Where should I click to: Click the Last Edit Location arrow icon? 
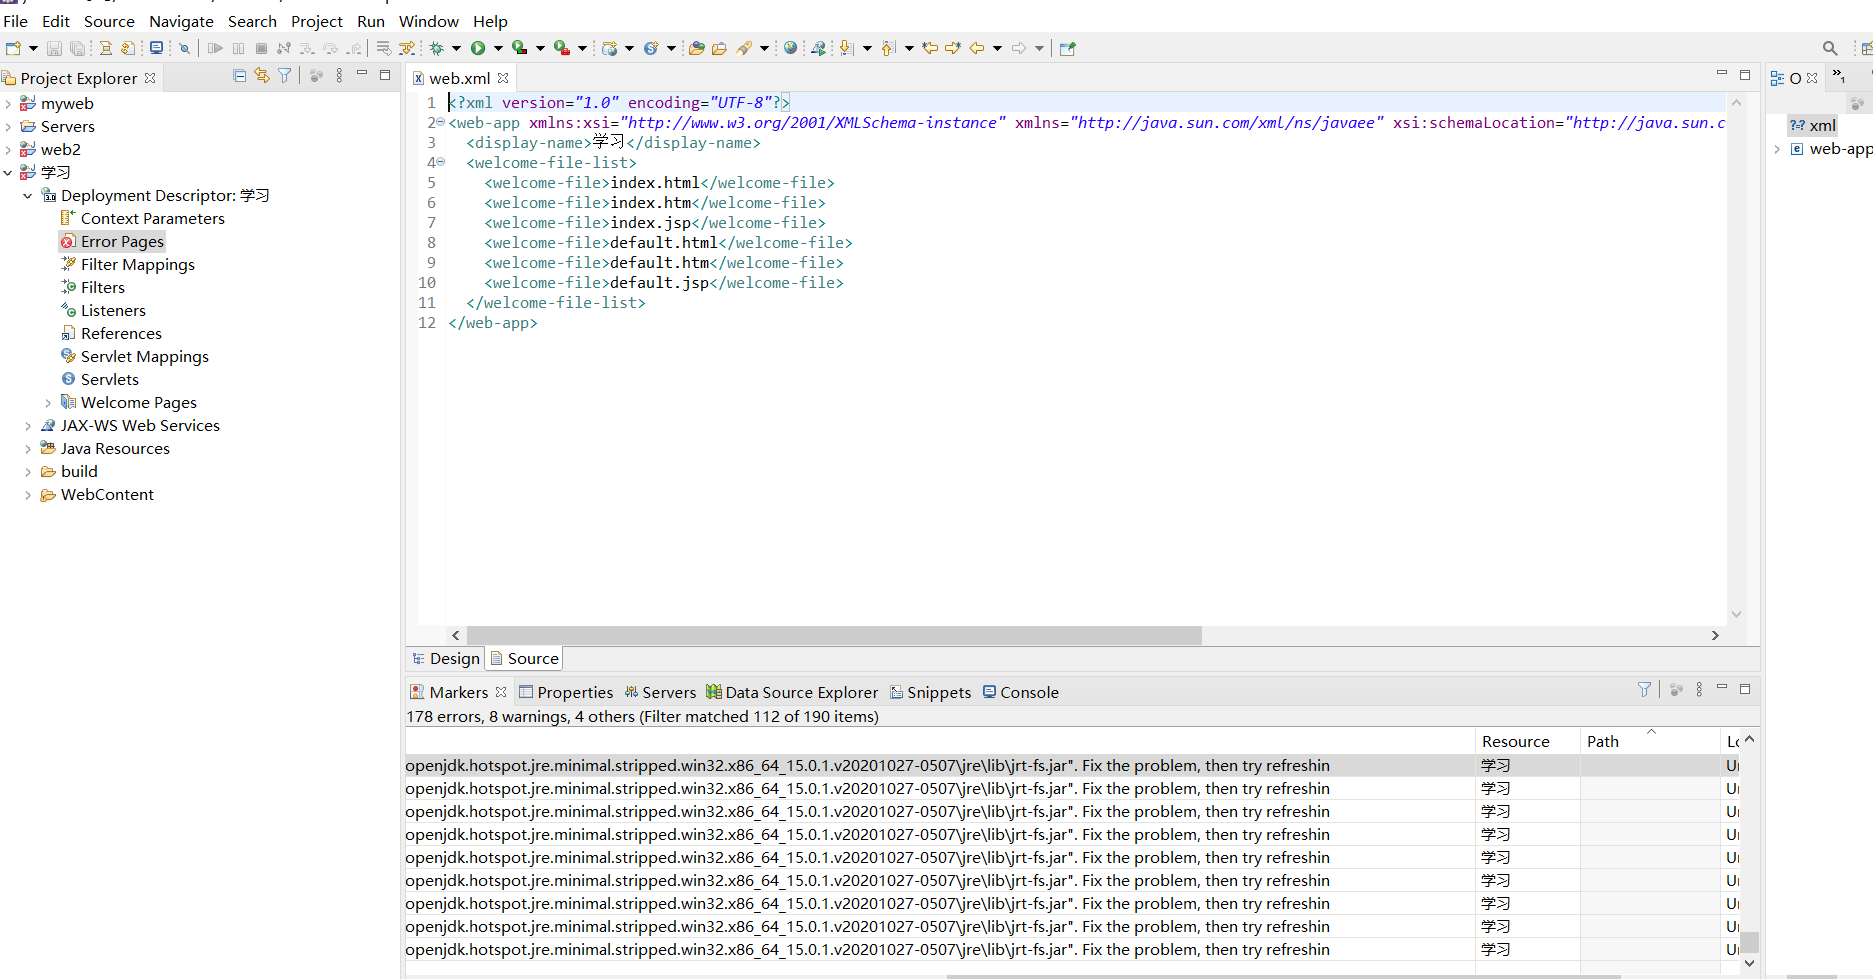pyautogui.click(x=930, y=48)
